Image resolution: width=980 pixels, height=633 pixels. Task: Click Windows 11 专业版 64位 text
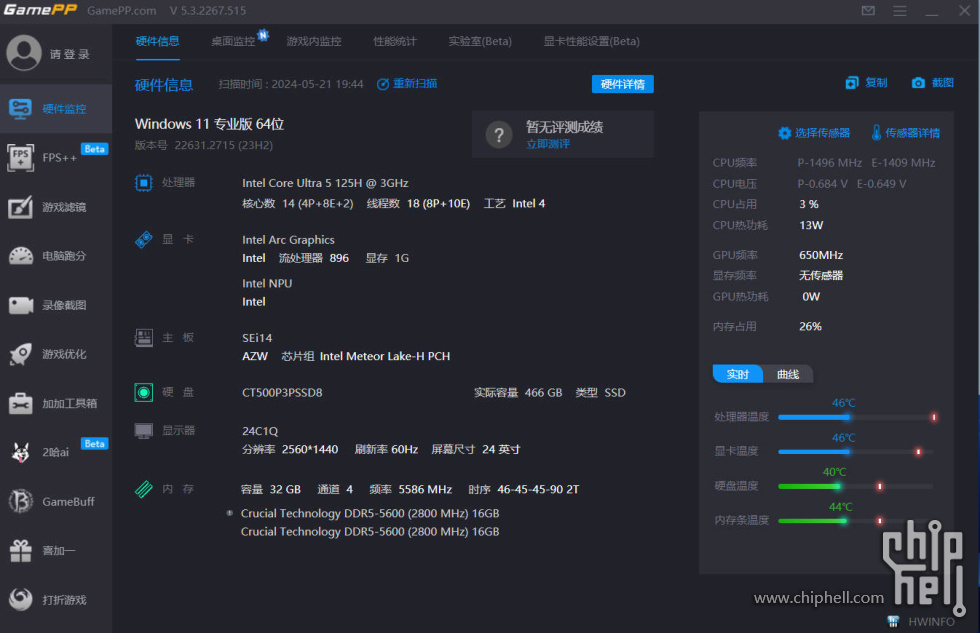(209, 124)
